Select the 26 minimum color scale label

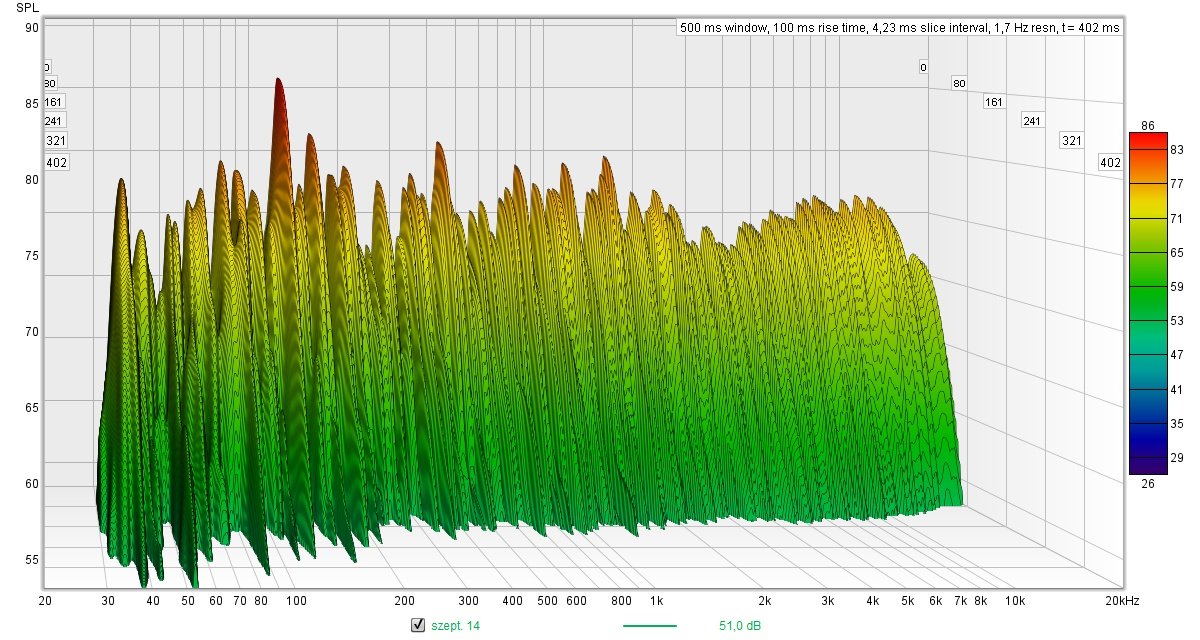pyautogui.click(x=1148, y=483)
